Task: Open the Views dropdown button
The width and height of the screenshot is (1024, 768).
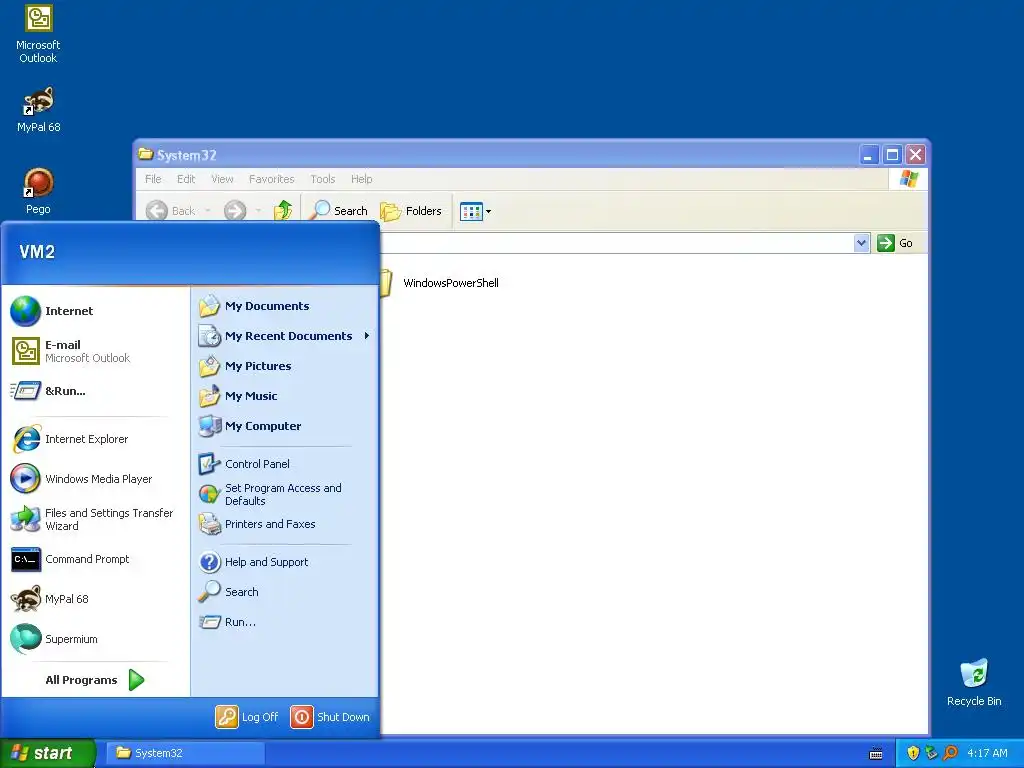Action: click(x=475, y=211)
